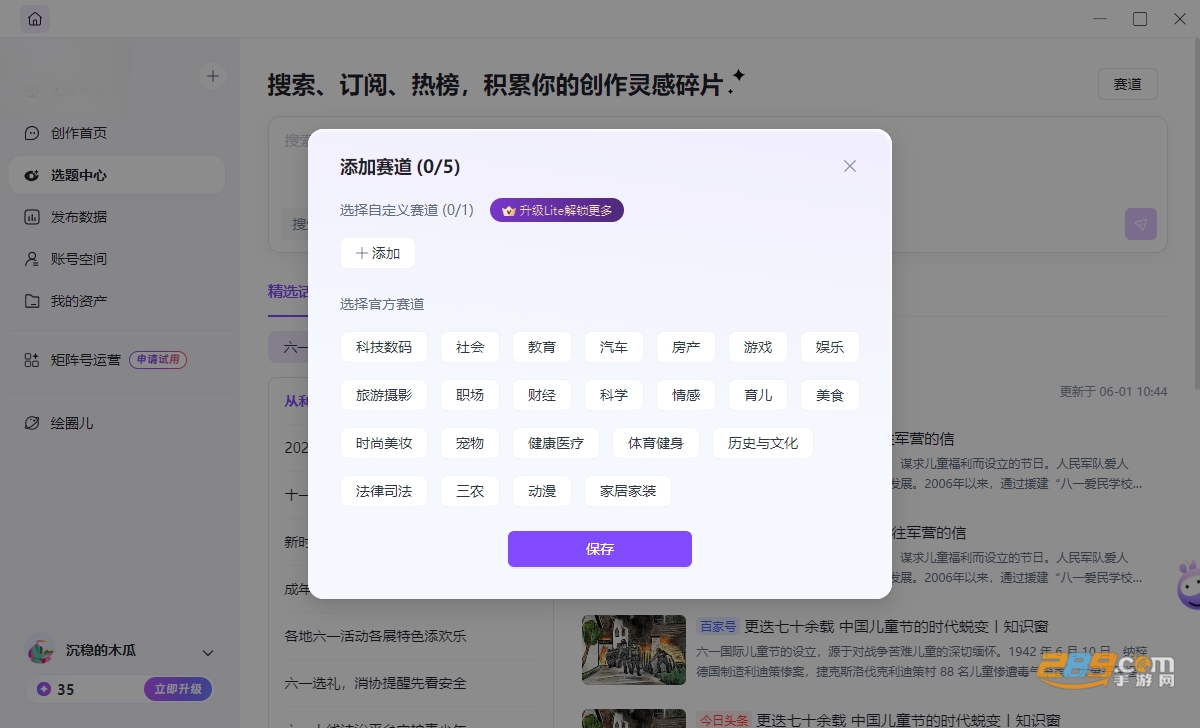This screenshot has height=728, width=1200.
Task: Upgrade via 升级Lite解锁更多 badge
Action: (557, 210)
